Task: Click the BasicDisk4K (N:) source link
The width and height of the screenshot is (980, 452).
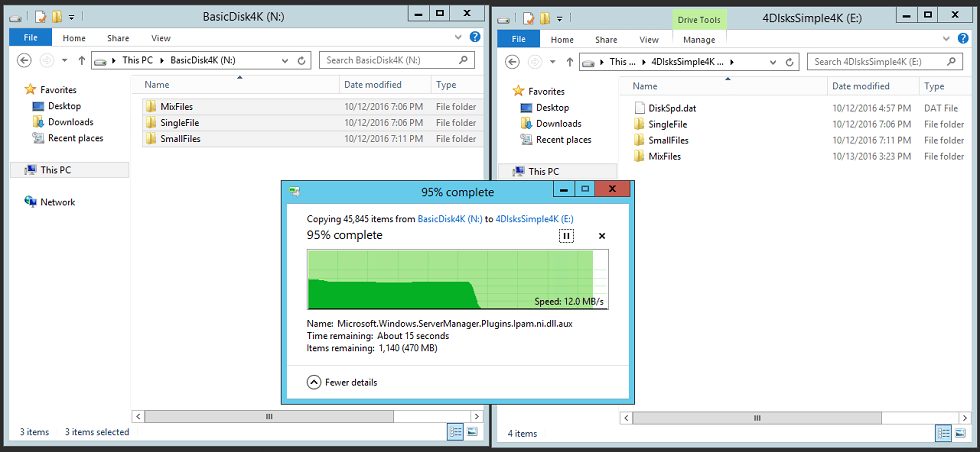Action: (x=450, y=218)
